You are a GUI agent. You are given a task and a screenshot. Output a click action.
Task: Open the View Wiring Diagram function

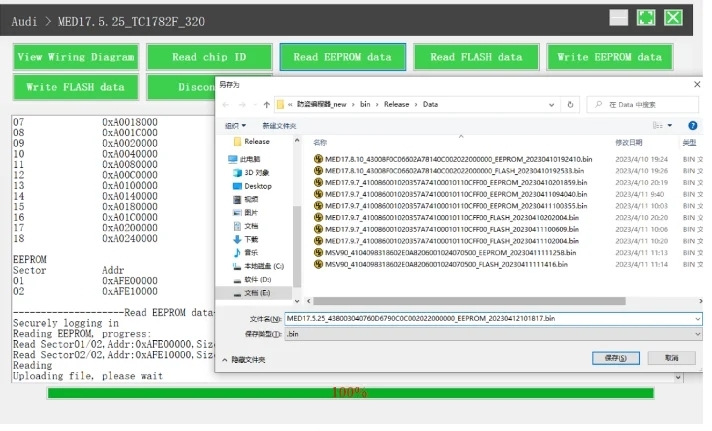click(76, 57)
